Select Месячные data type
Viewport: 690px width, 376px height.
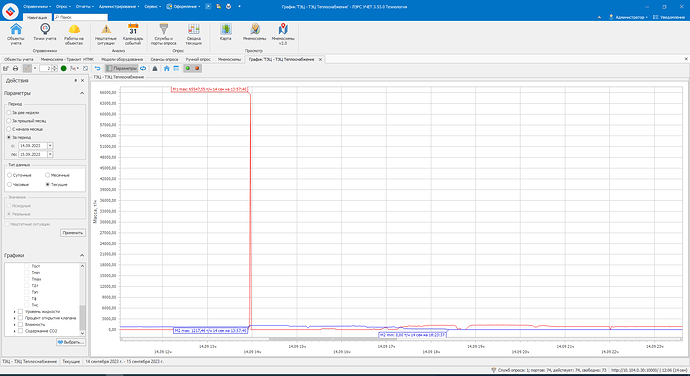coord(48,175)
